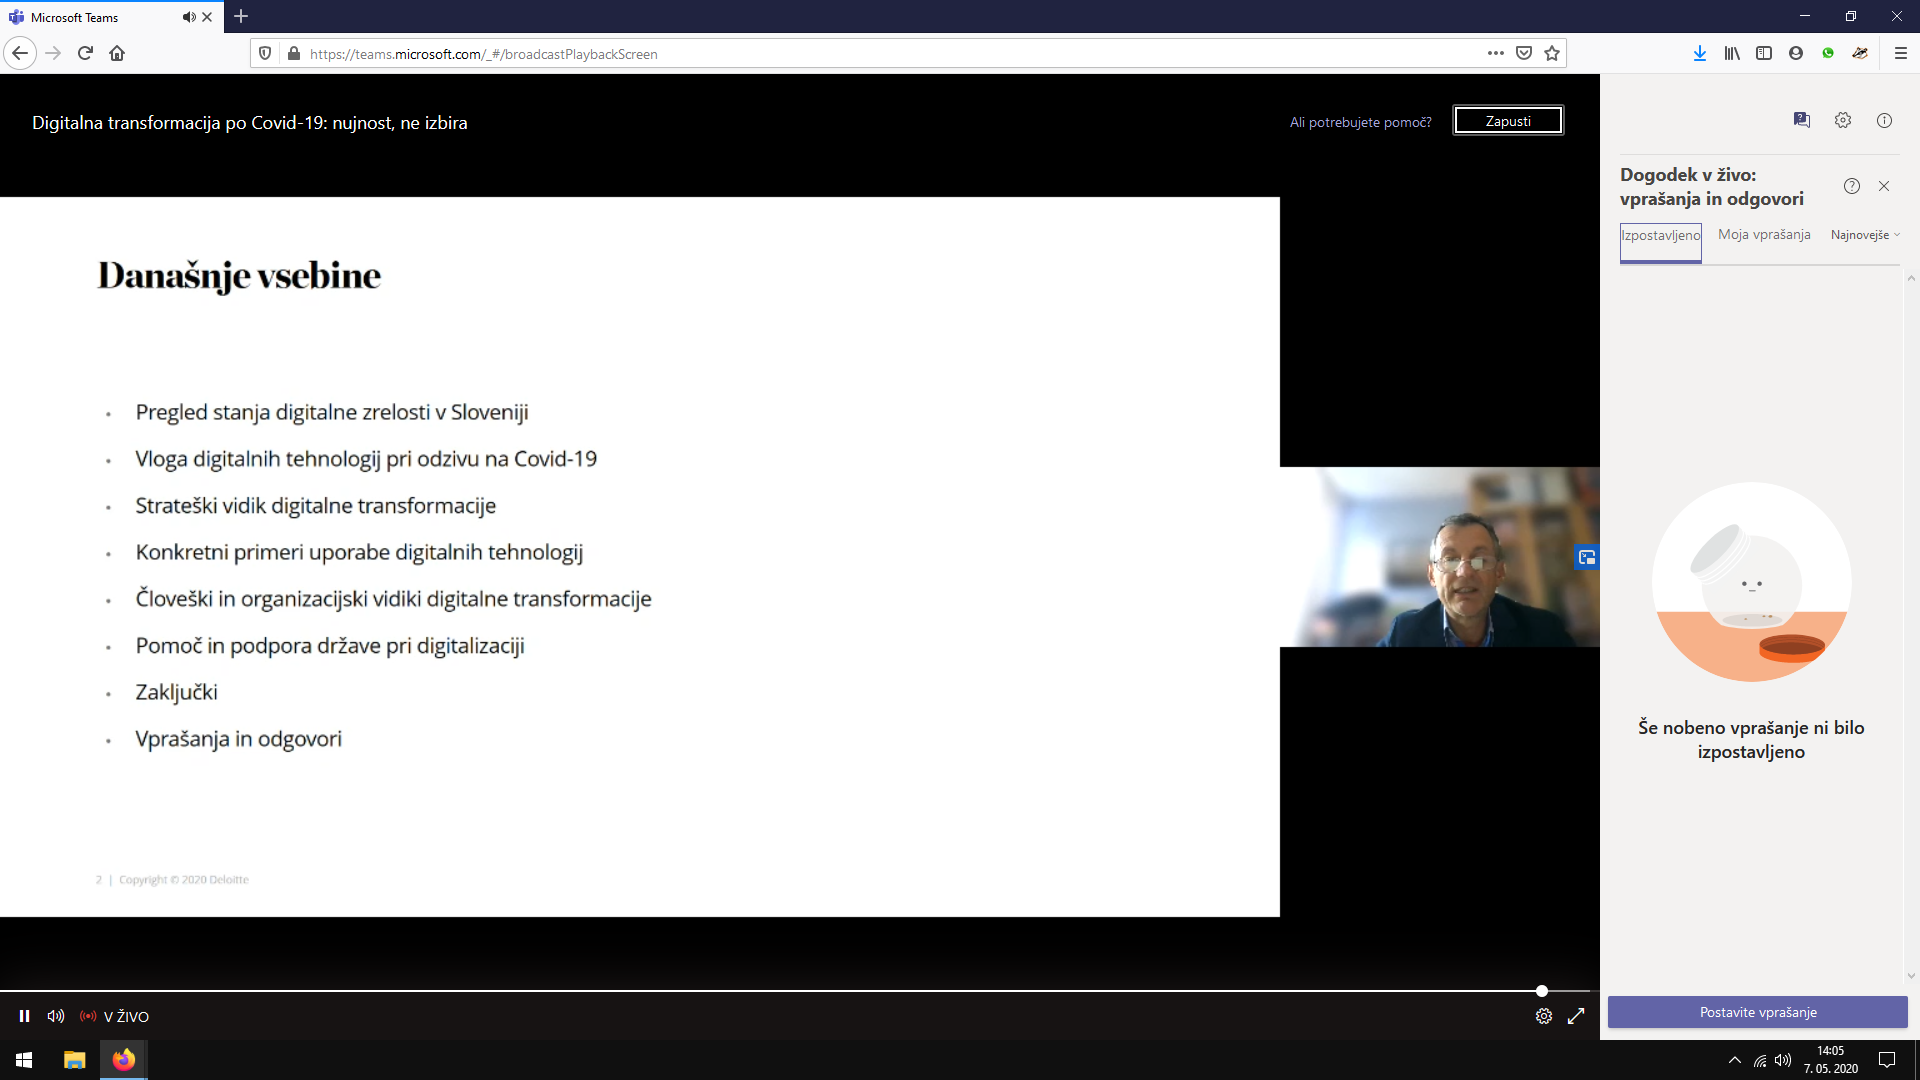
Task: Show the meeting info icon
Action: (x=1884, y=120)
